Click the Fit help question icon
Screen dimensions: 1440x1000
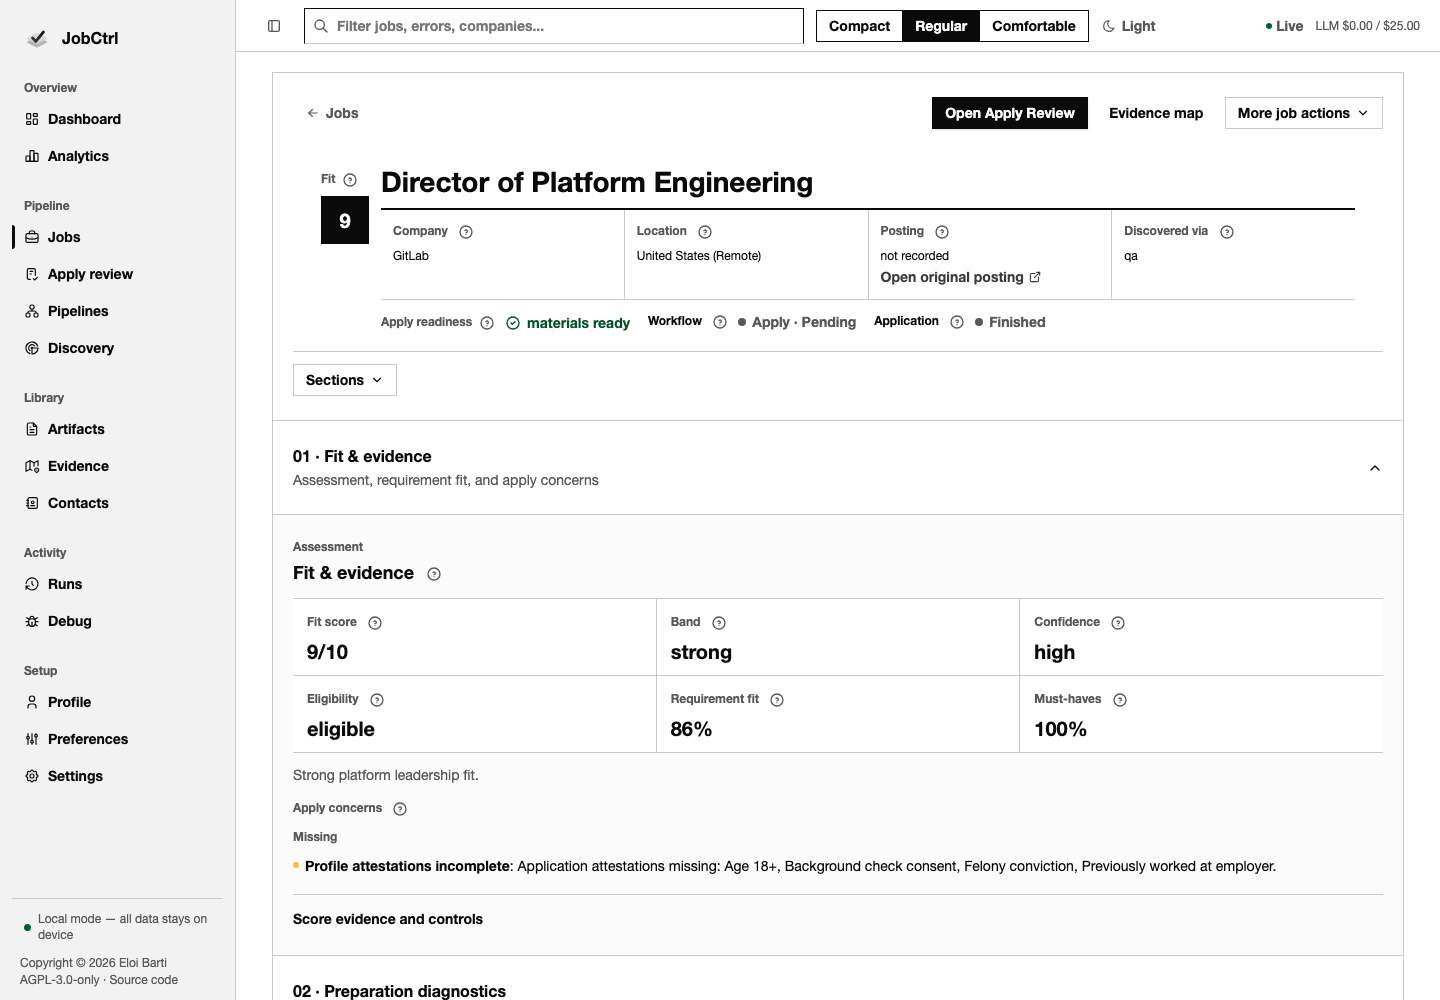coord(350,180)
